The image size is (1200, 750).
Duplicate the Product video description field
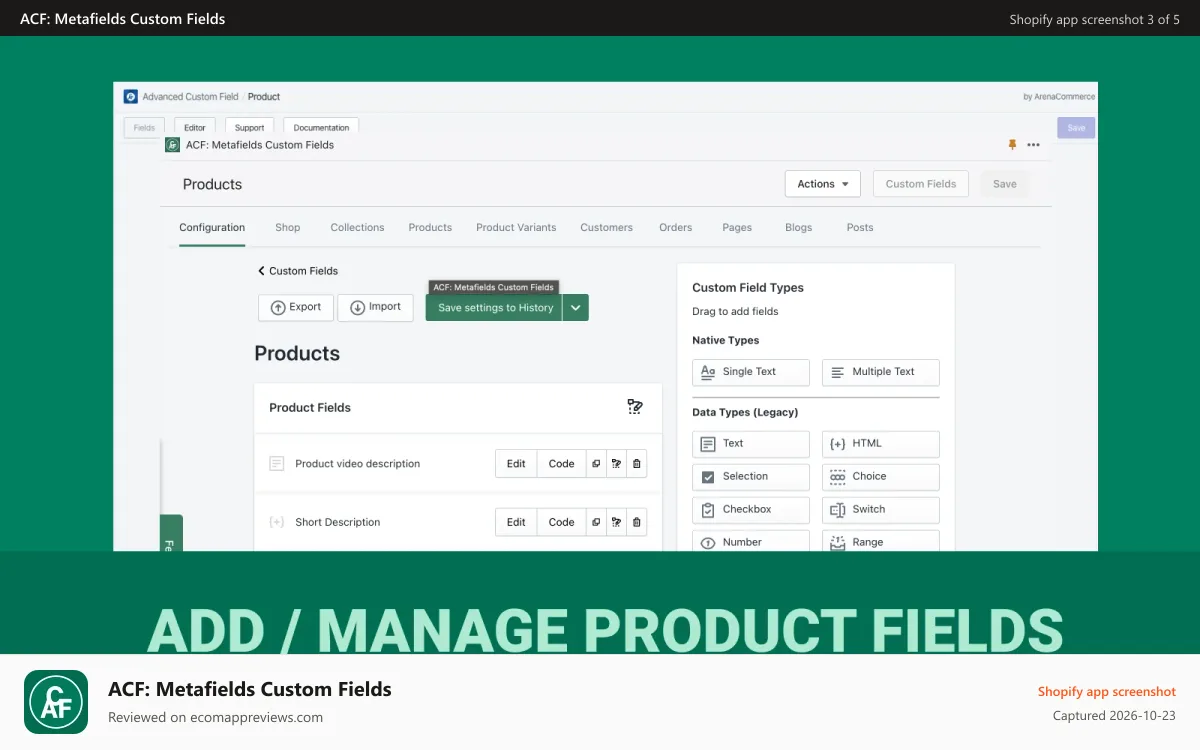[596, 464]
